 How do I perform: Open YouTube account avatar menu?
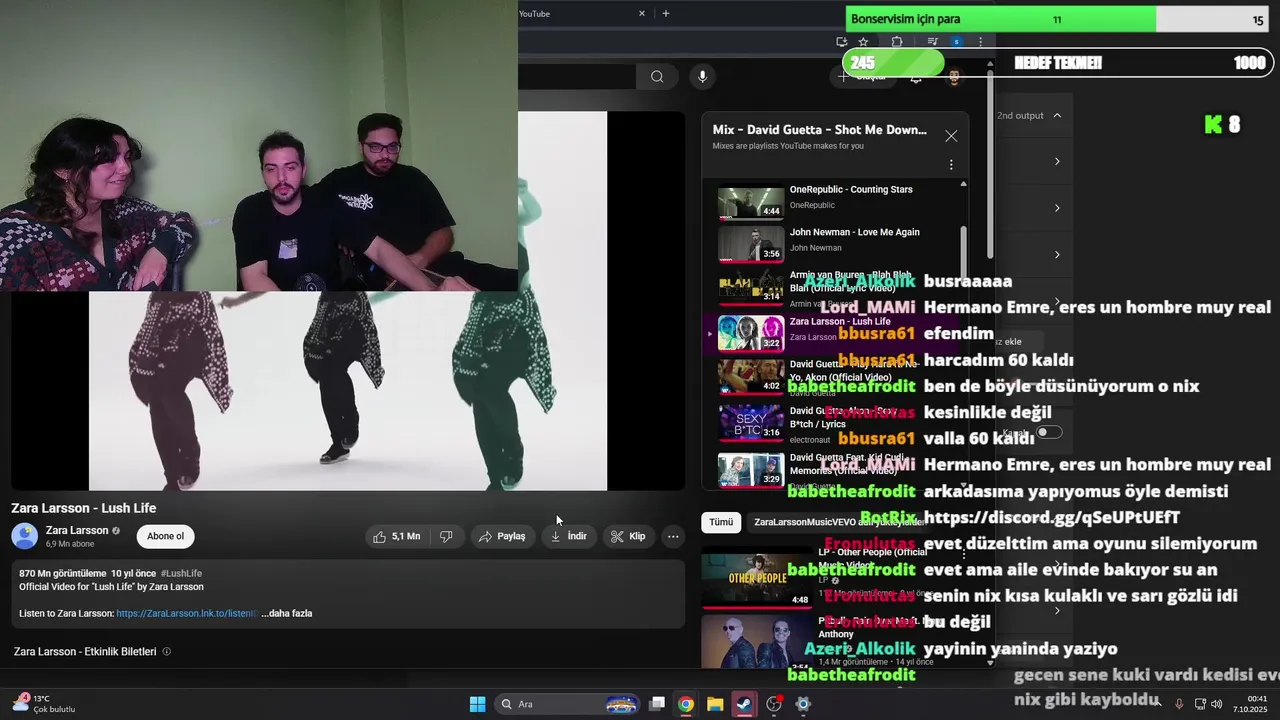point(954,77)
